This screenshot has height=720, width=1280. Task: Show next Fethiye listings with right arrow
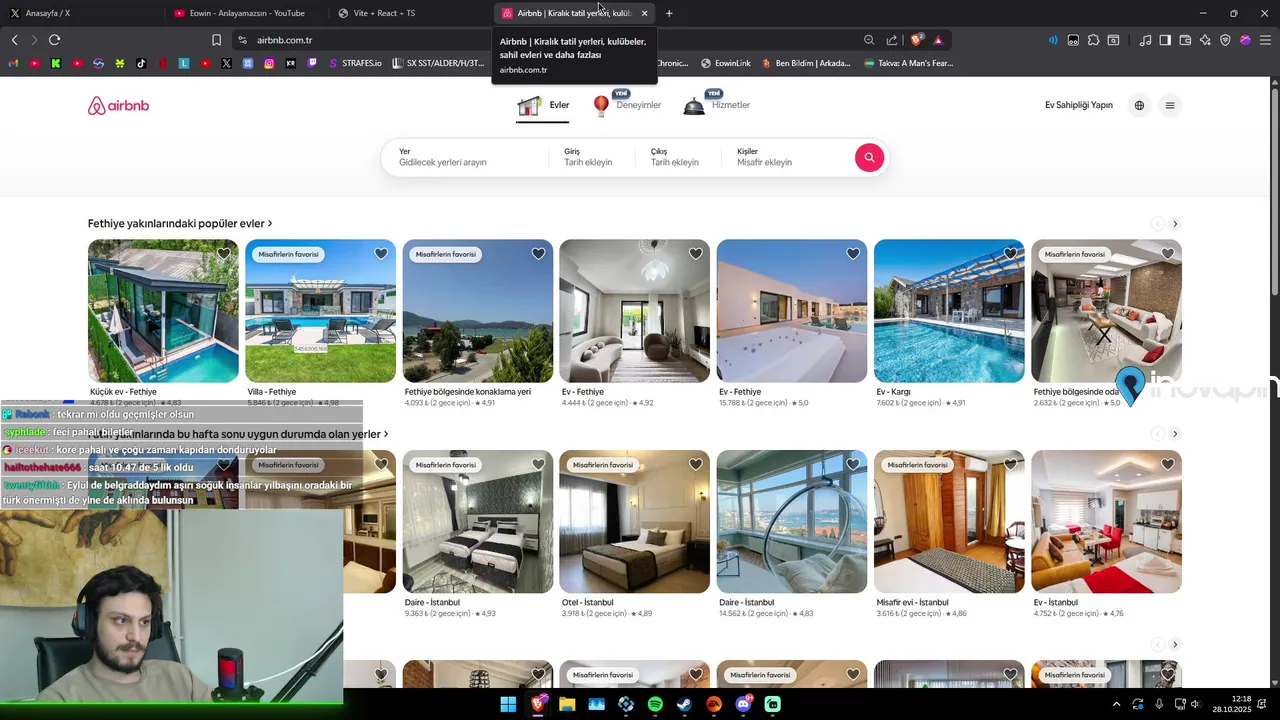click(1175, 224)
